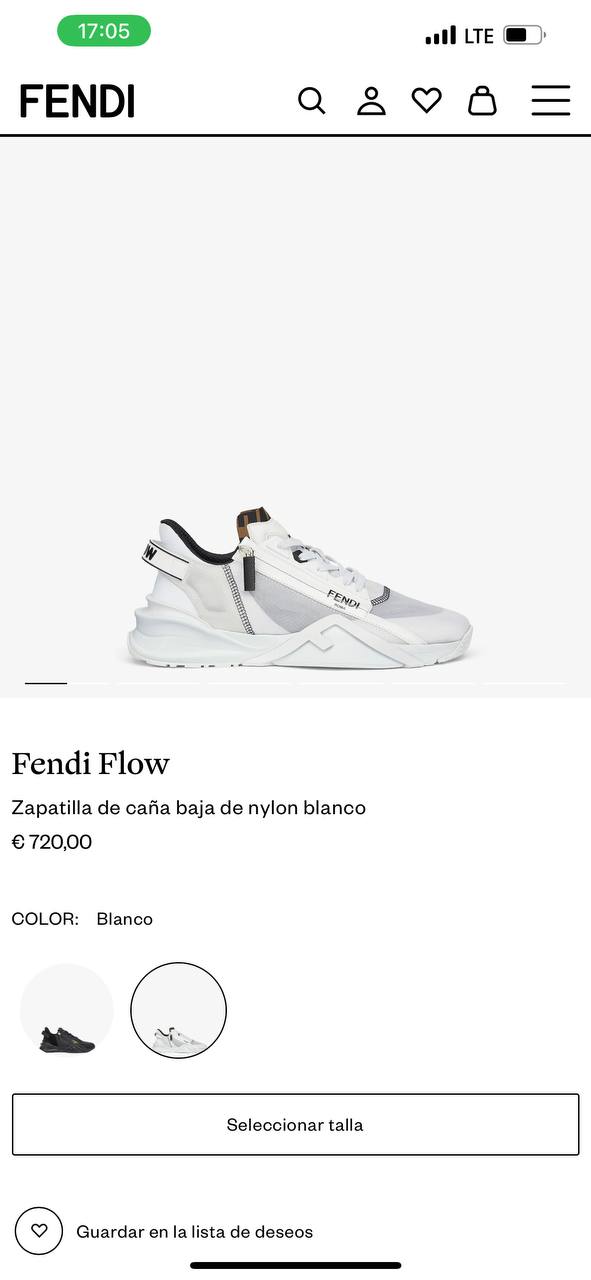Tap the battery indicator in status bar
Image resolution: width=591 pixels, height=1280 pixels.
pyautogui.click(x=524, y=35)
